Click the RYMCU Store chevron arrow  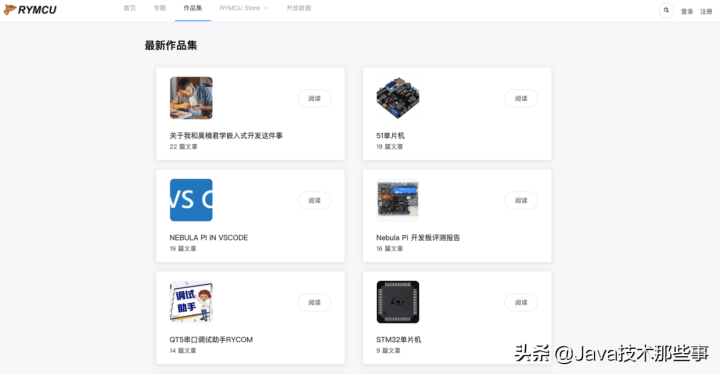[266, 8]
